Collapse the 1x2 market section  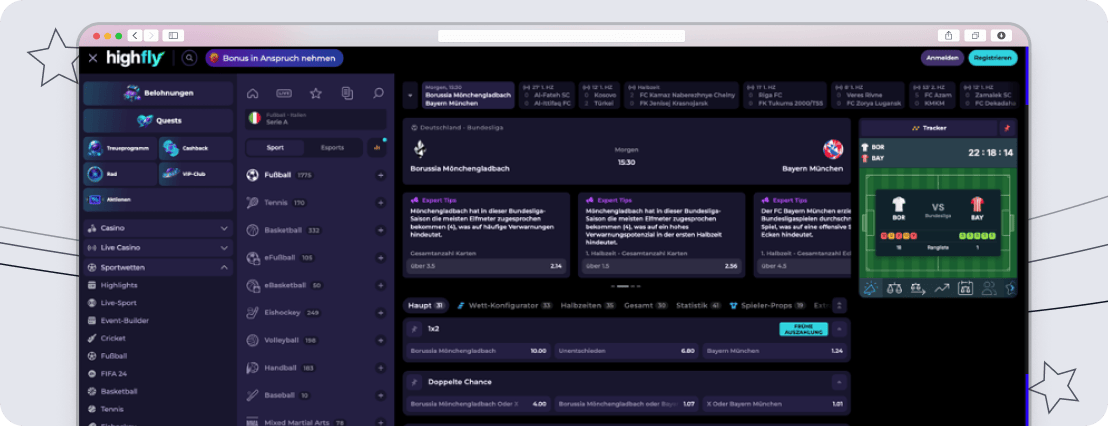coord(839,329)
